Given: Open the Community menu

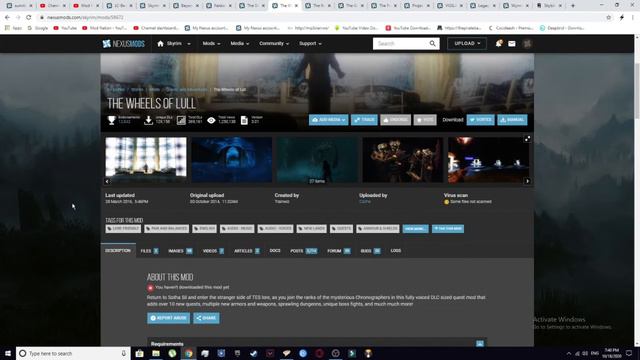Looking at the screenshot, I should tap(274, 44).
